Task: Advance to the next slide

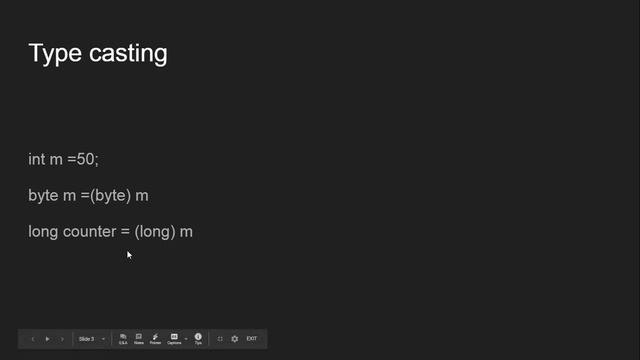Action: [62, 339]
